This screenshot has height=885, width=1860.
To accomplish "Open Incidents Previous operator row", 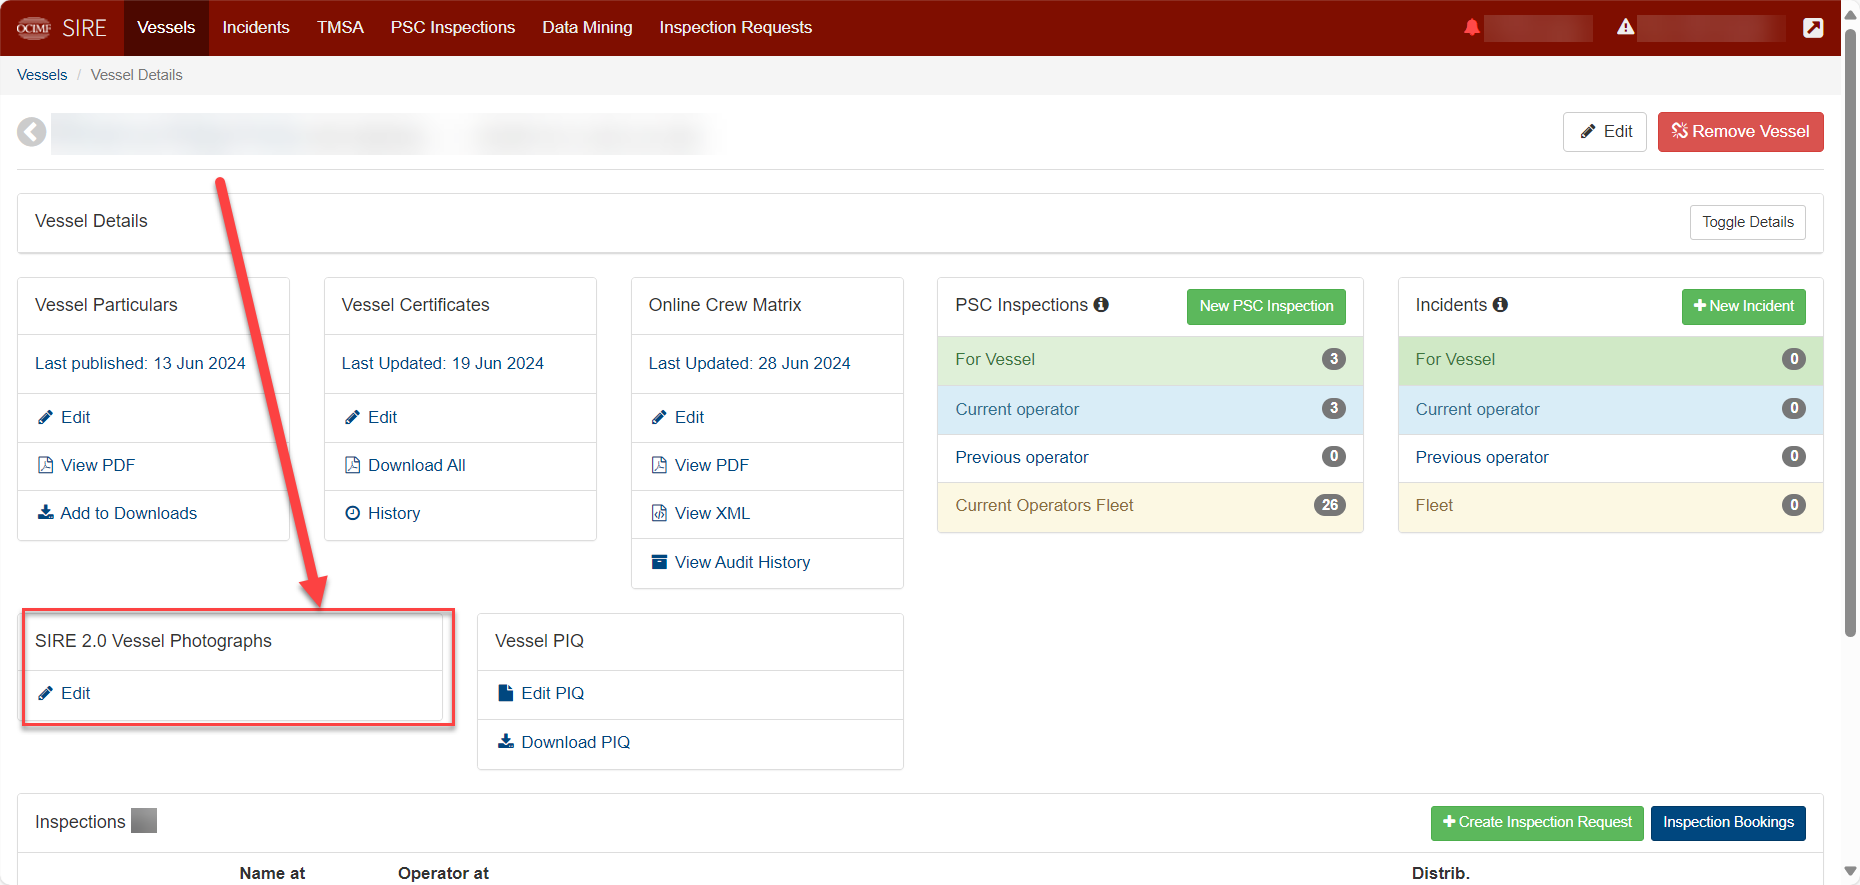I will click(1610, 458).
